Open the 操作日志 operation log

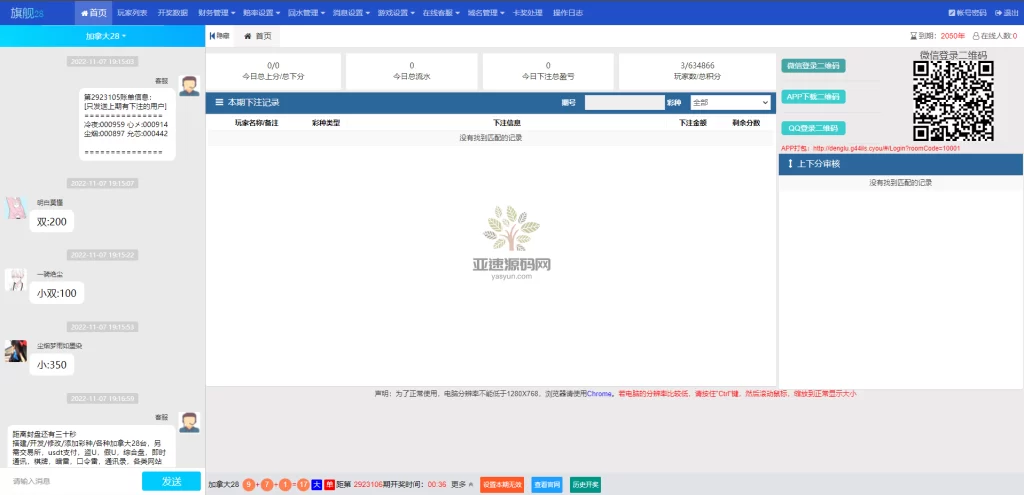(568, 12)
